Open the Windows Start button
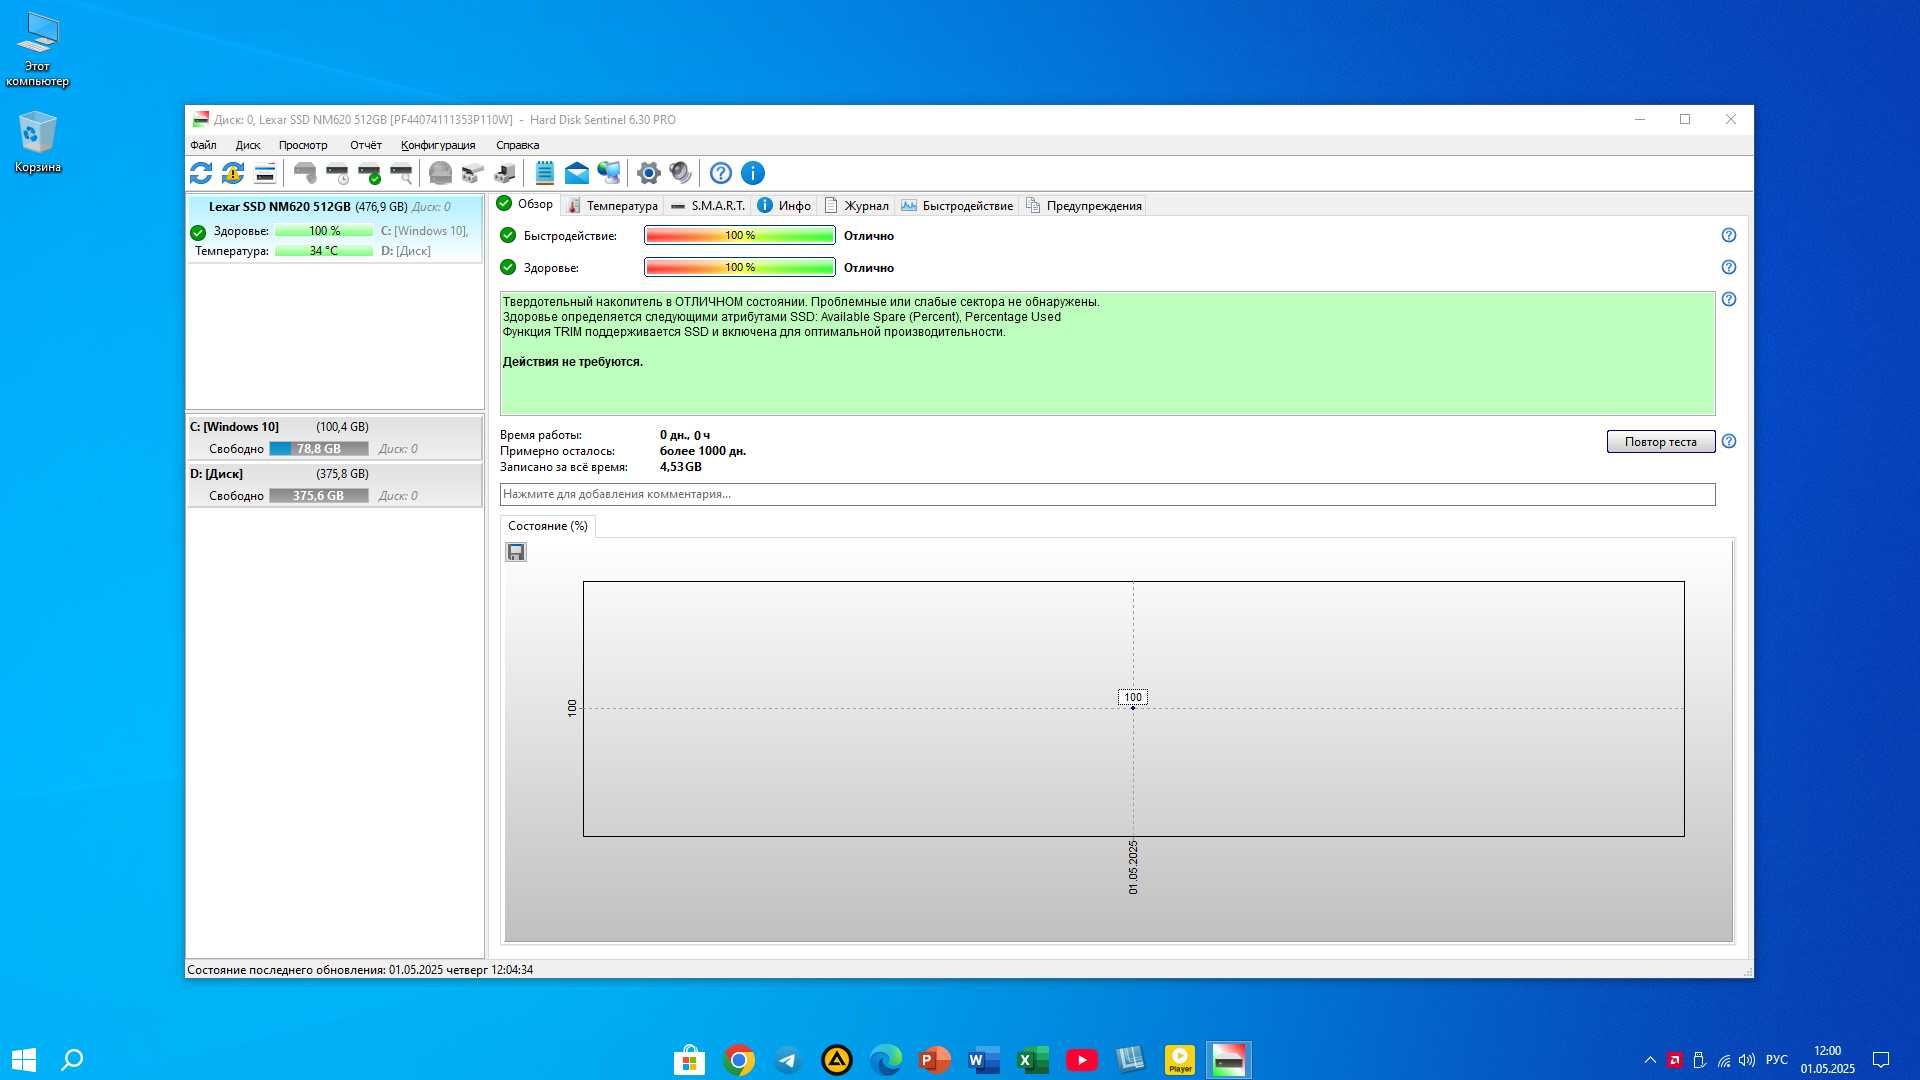Screen dimensions: 1920x1080 (24, 1059)
